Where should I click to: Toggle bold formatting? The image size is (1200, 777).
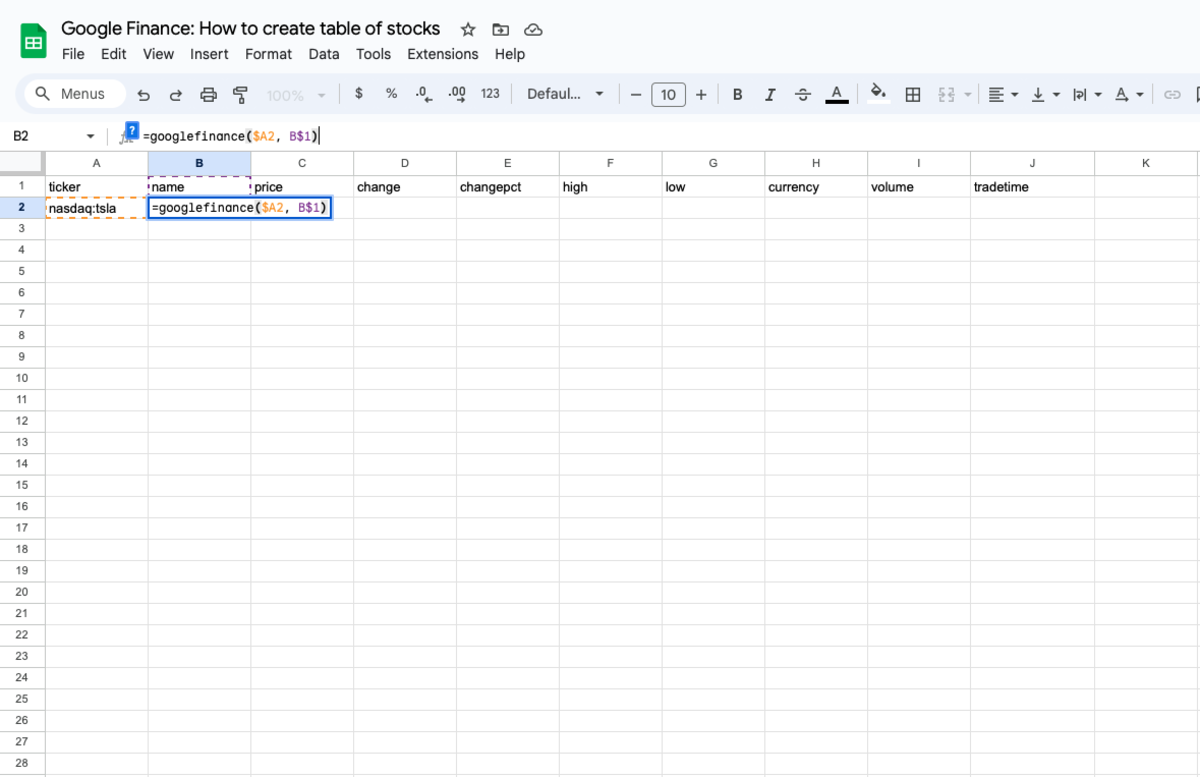click(737, 94)
